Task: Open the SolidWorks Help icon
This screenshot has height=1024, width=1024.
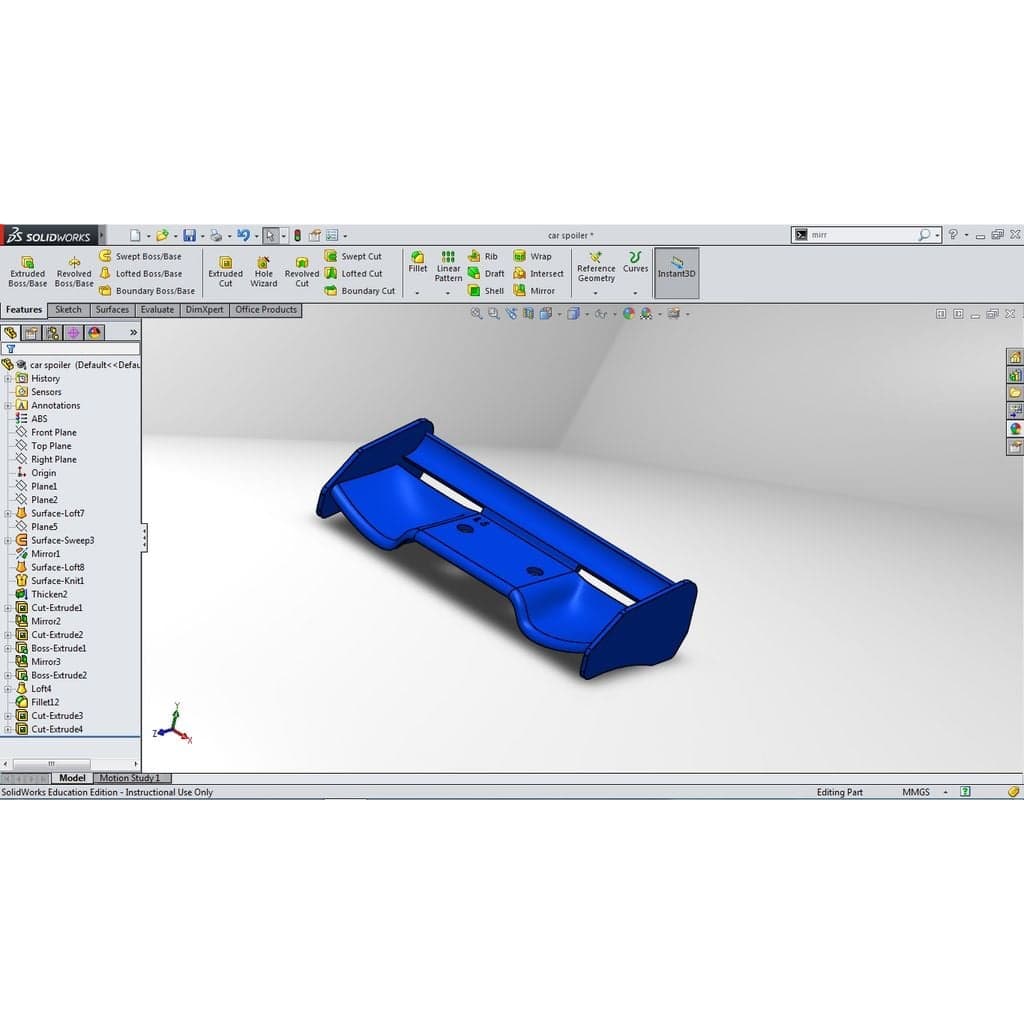Action: (953, 234)
